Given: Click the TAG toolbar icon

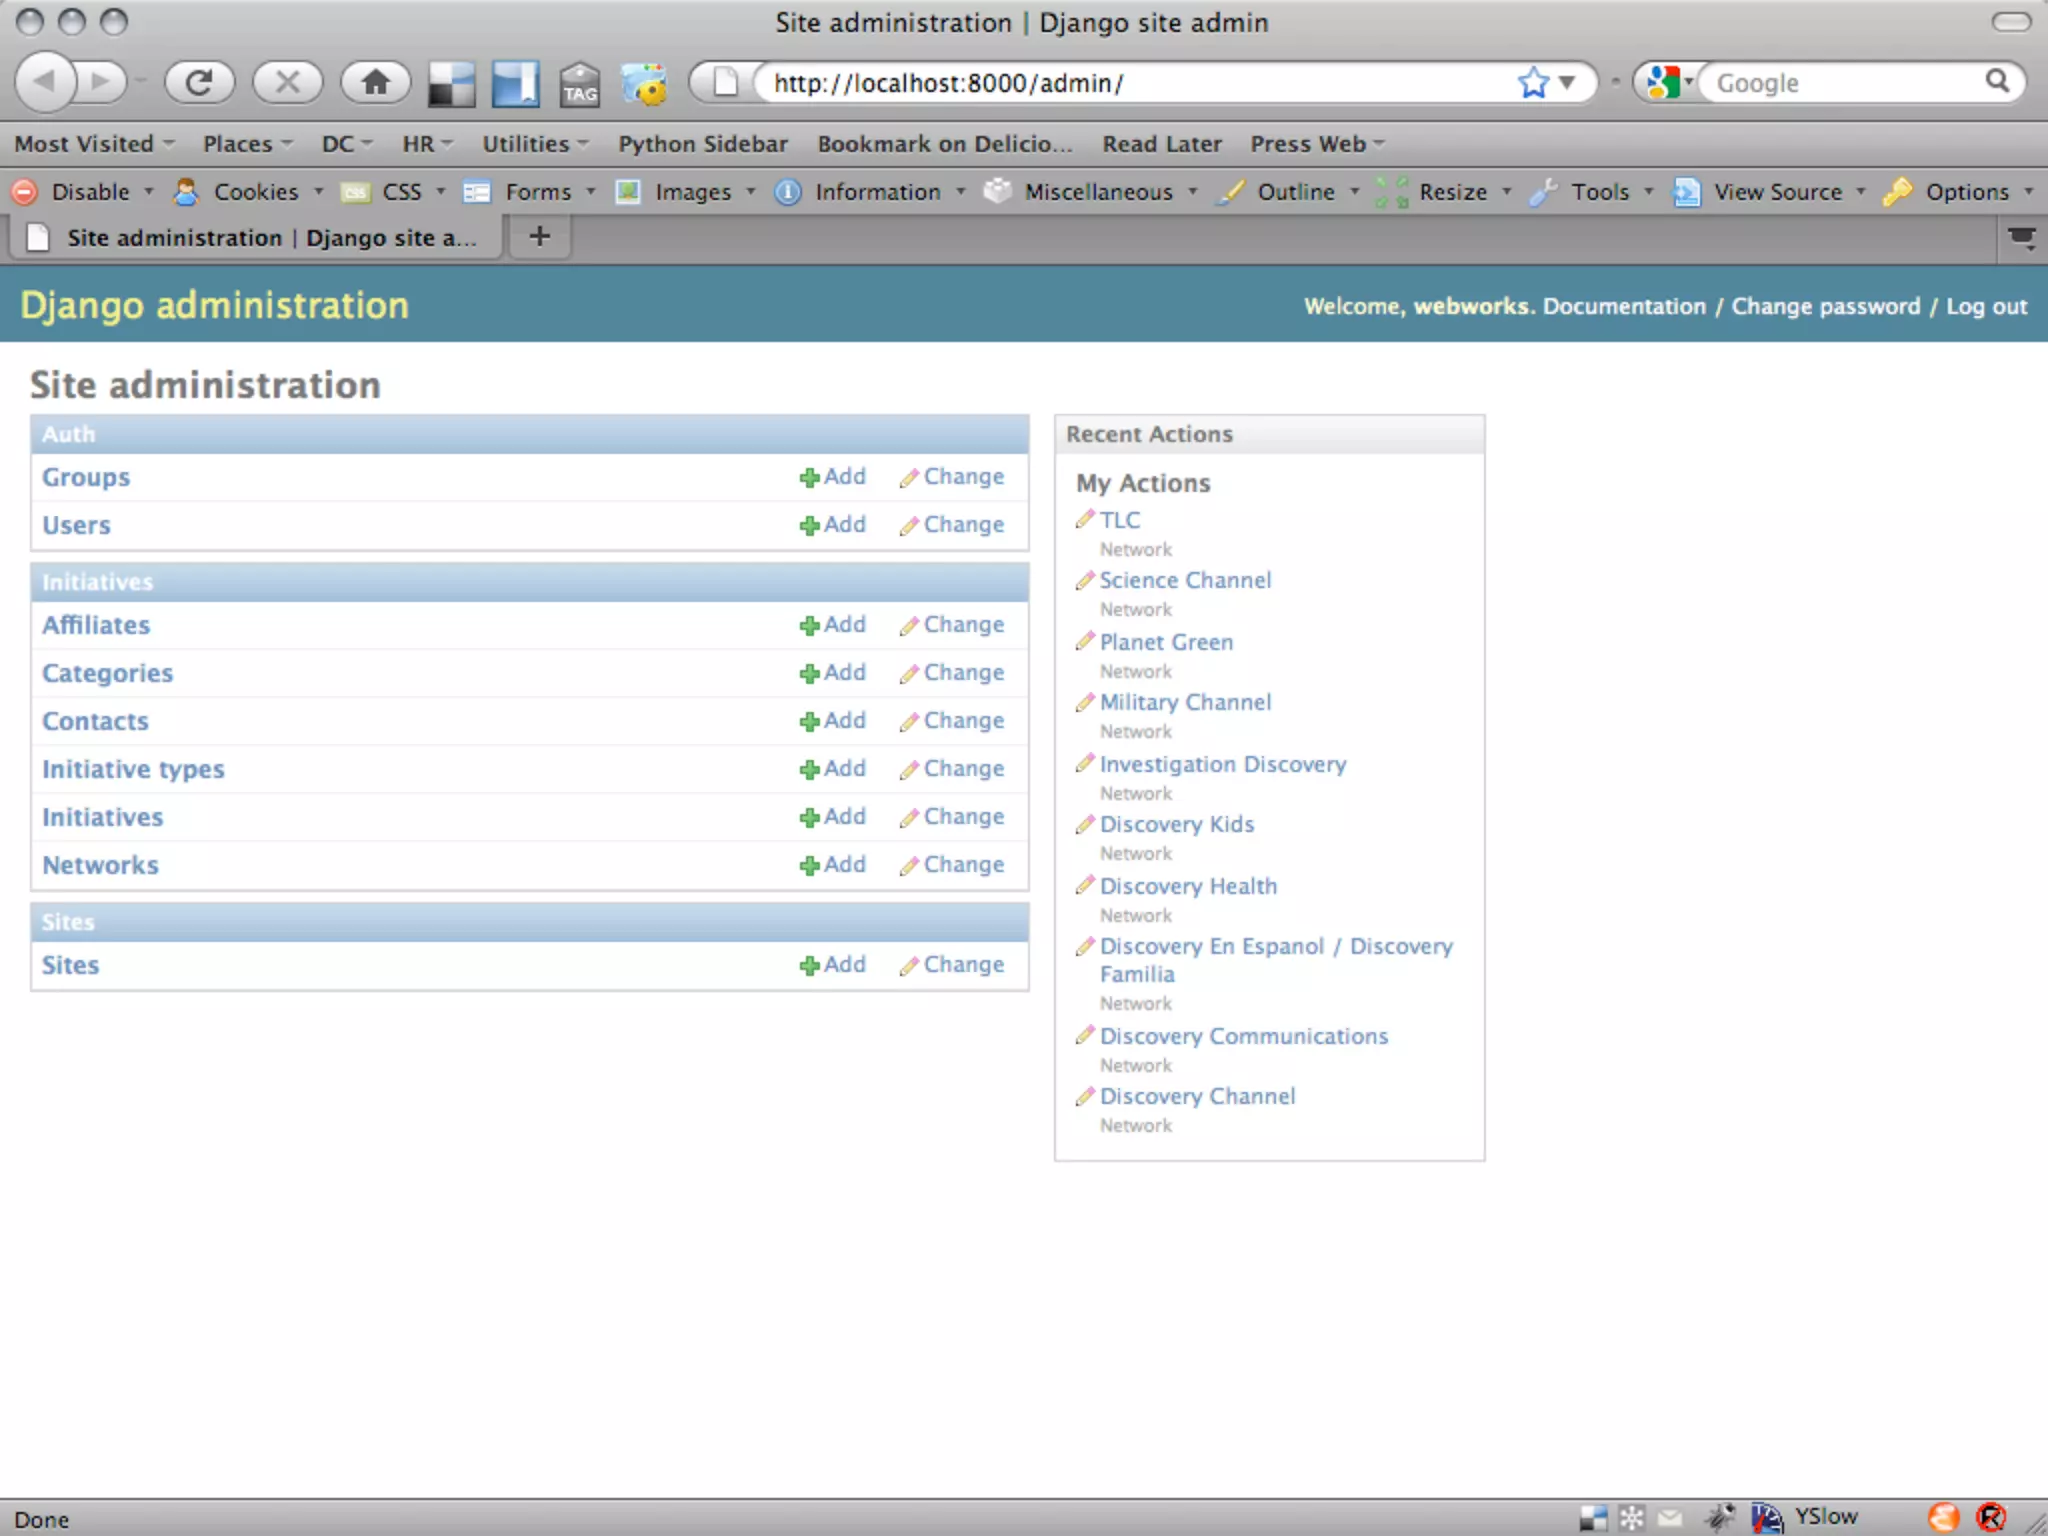Looking at the screenshot, I should click(579, 84).
